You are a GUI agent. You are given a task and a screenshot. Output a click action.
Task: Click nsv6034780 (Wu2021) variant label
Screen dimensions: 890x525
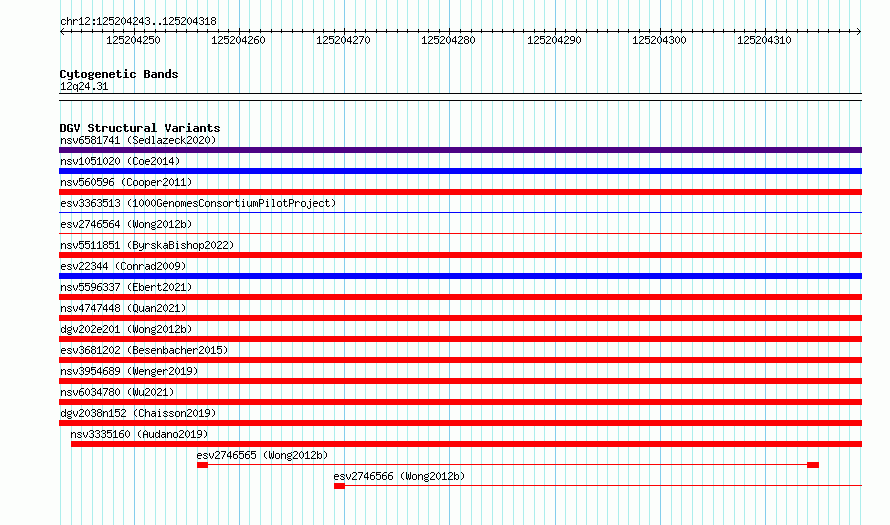[117, 392]
